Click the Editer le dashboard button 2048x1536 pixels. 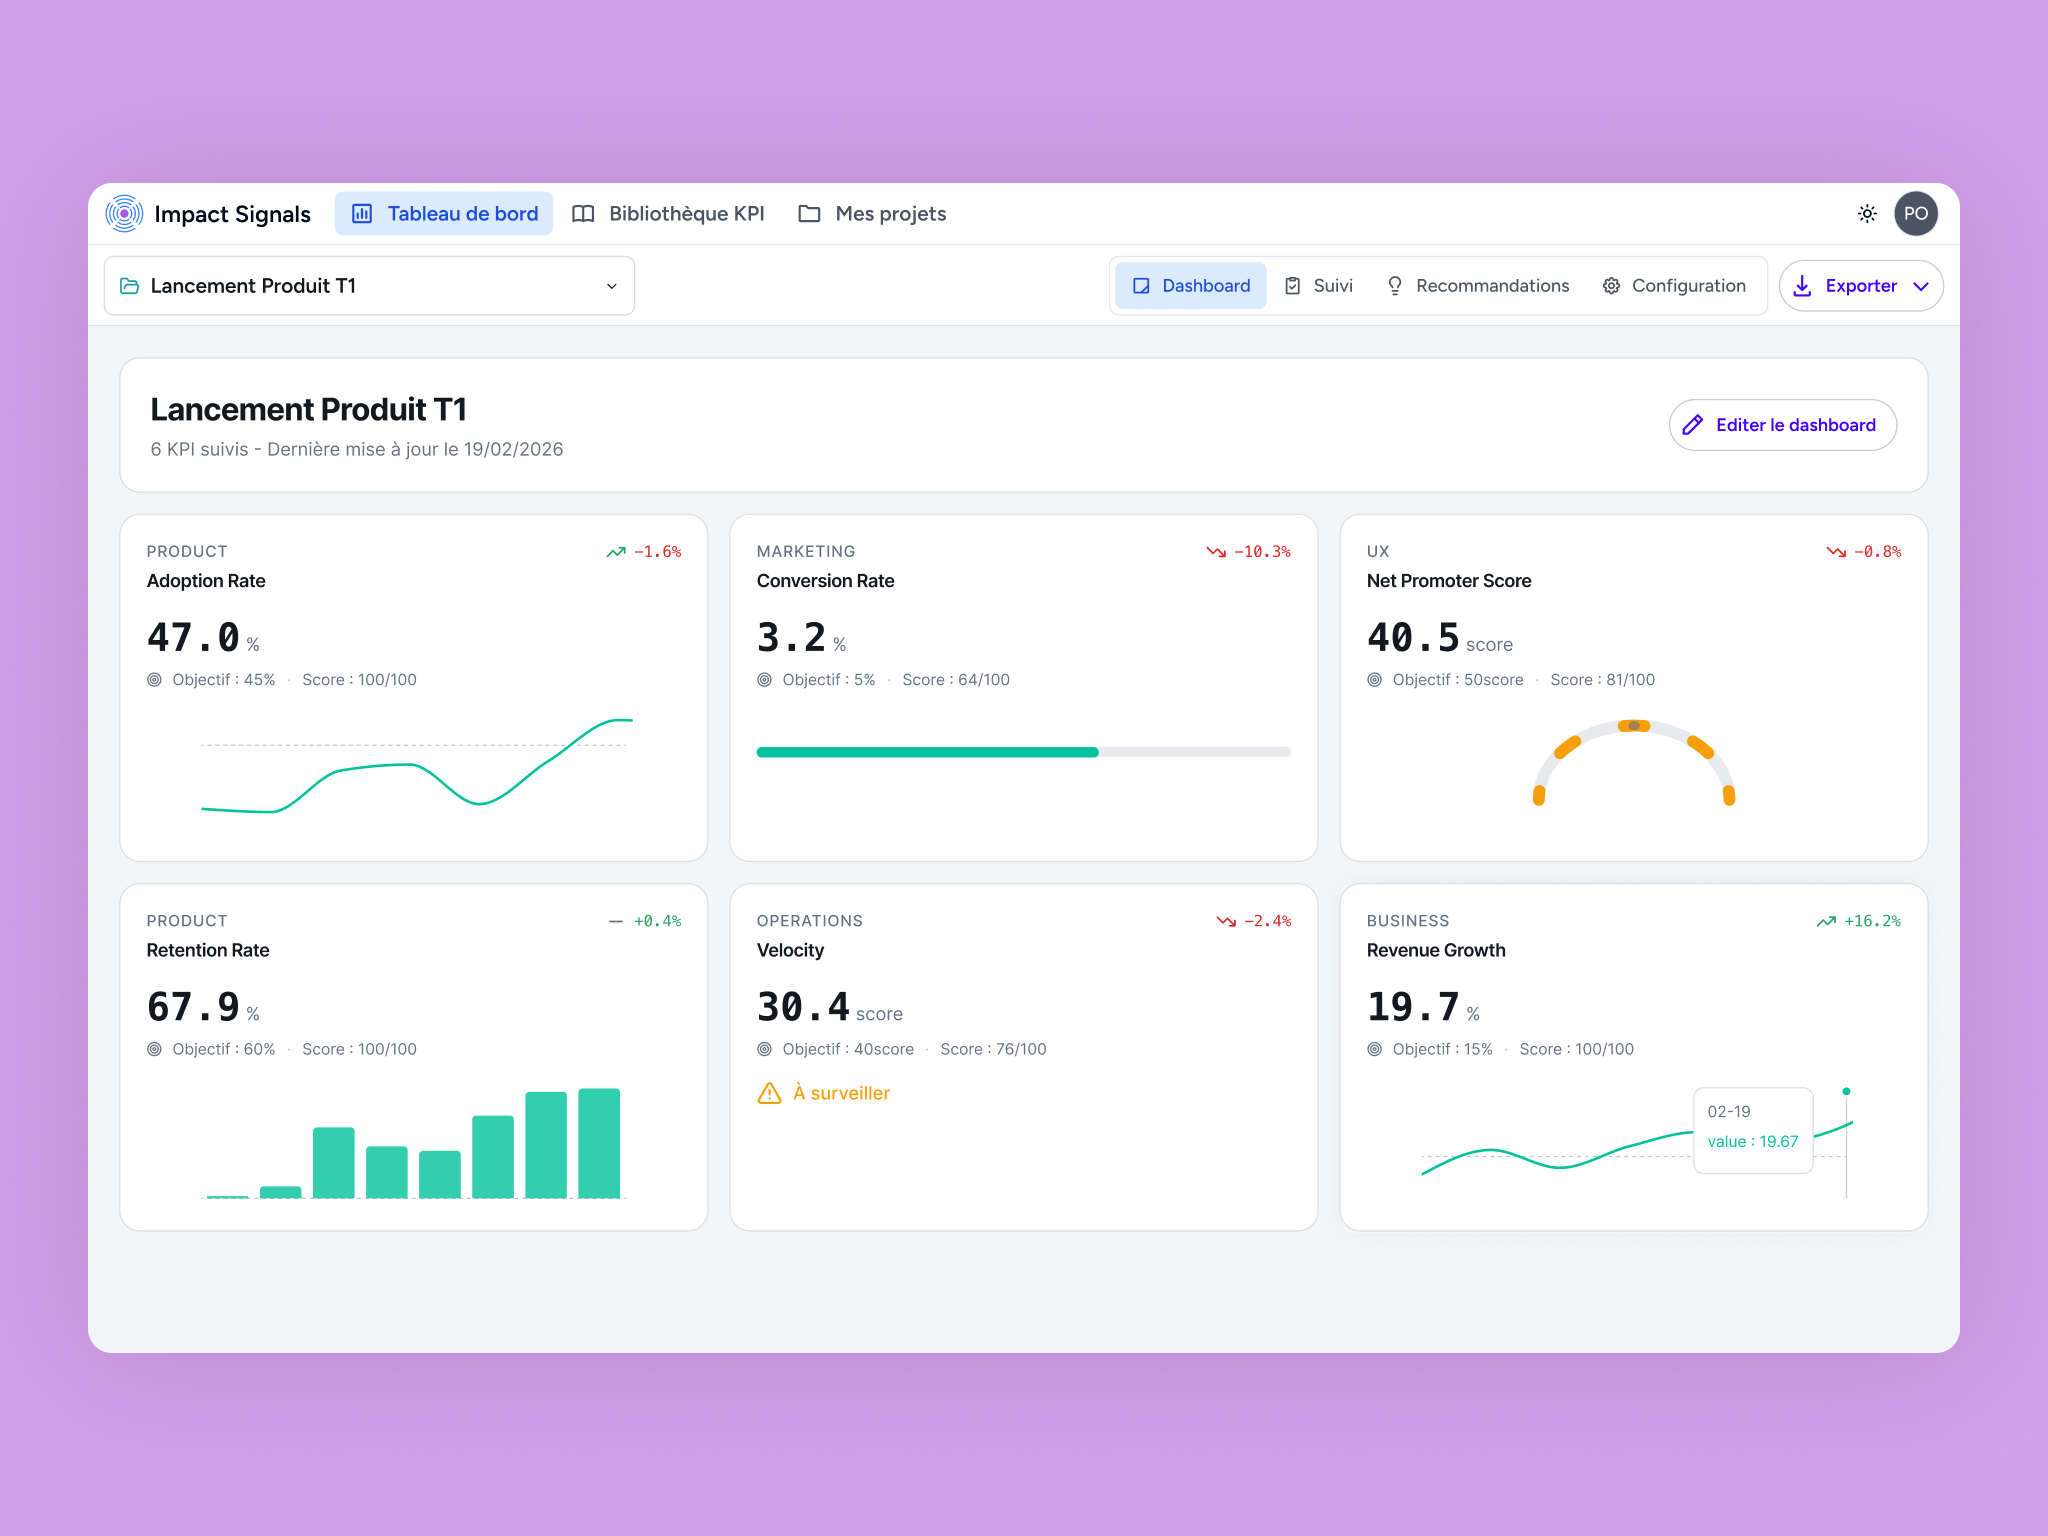click(x=1782, y=425)
